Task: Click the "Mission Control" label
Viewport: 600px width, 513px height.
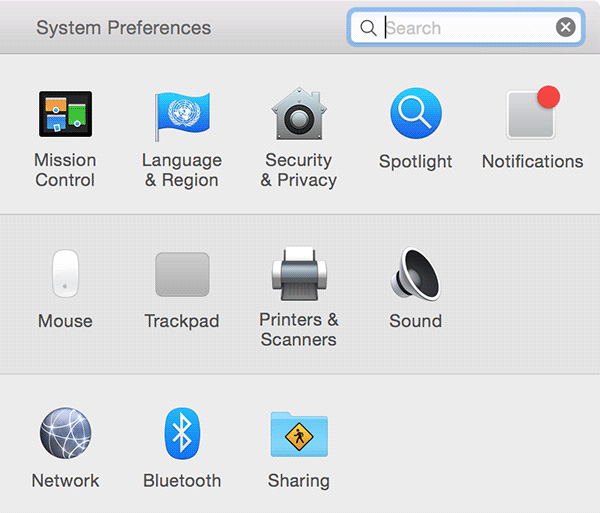Action: [65, 170]
